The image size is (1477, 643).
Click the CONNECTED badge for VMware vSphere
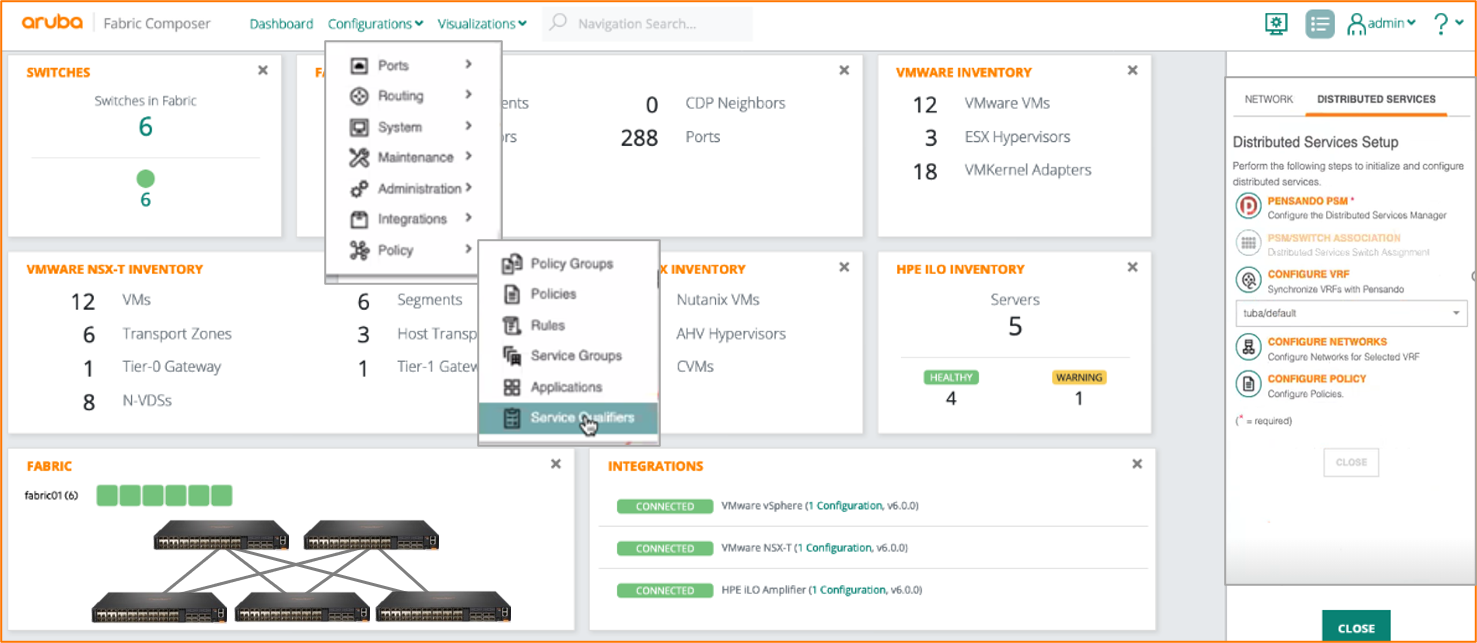point(665,506)
